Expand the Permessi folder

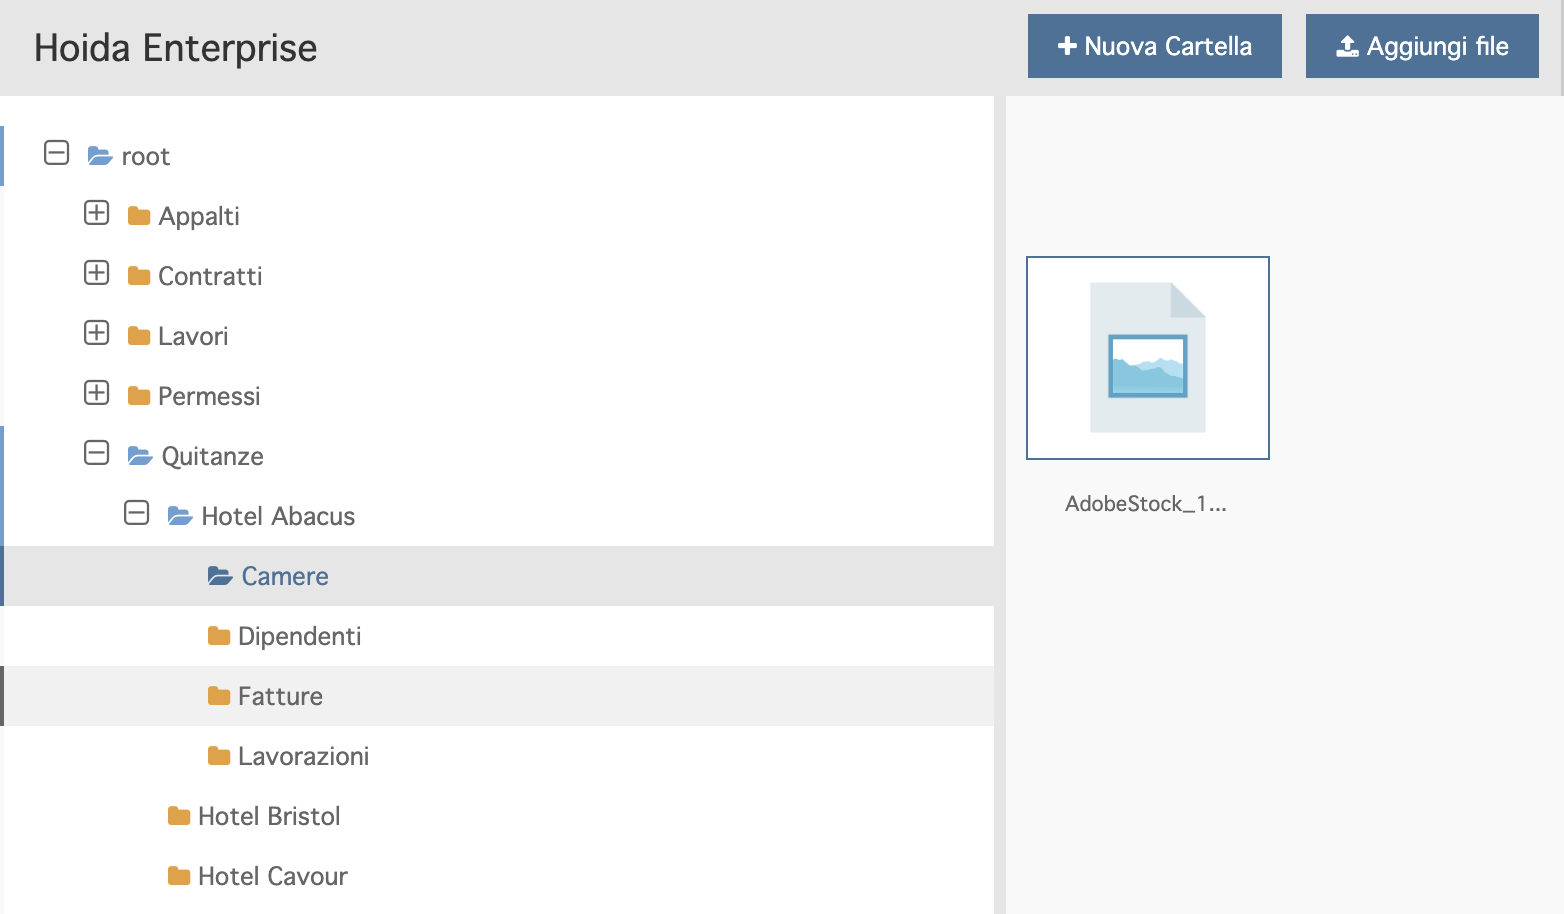click(97, 393)
